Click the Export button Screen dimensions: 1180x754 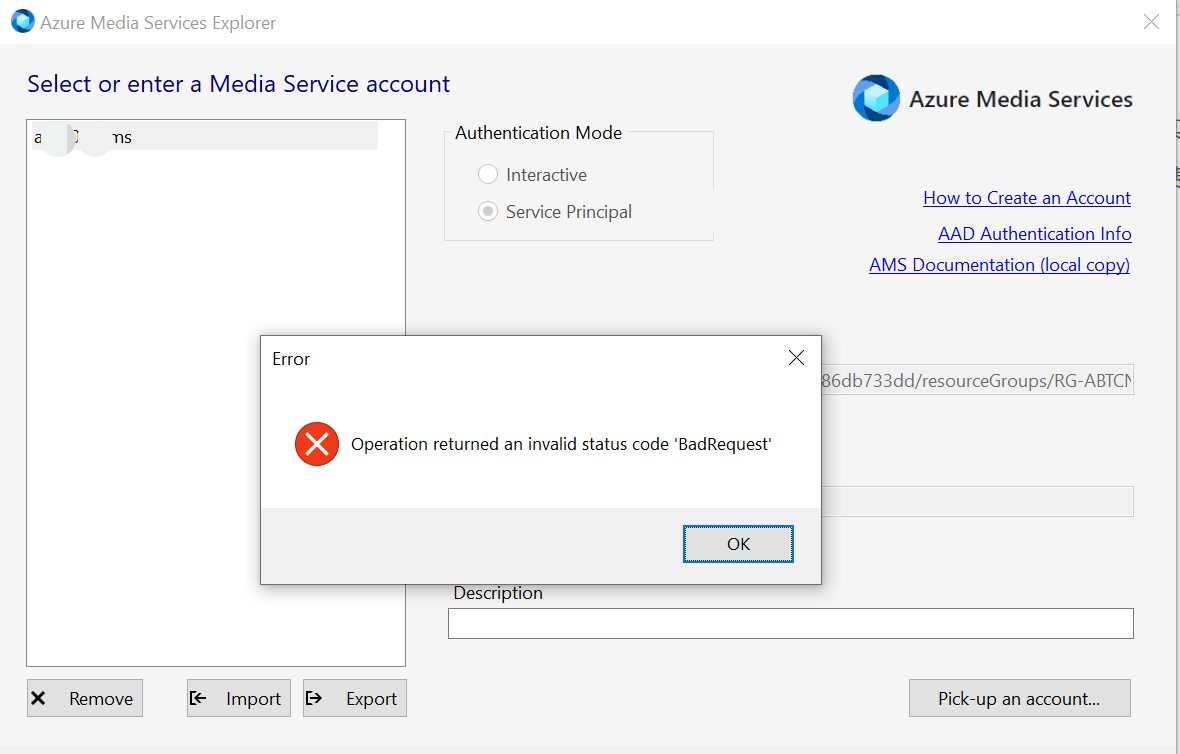click(x=354, y=698)
